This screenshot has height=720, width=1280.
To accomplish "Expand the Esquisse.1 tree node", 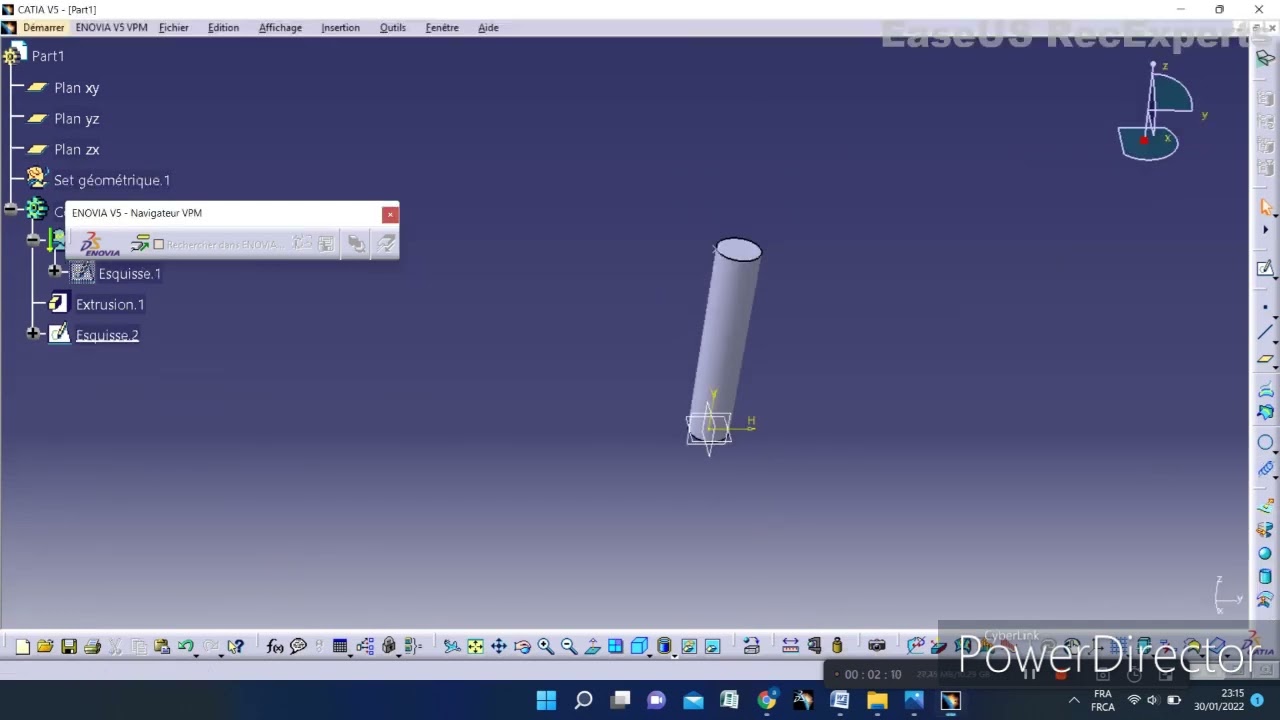I will click(55, 271).
